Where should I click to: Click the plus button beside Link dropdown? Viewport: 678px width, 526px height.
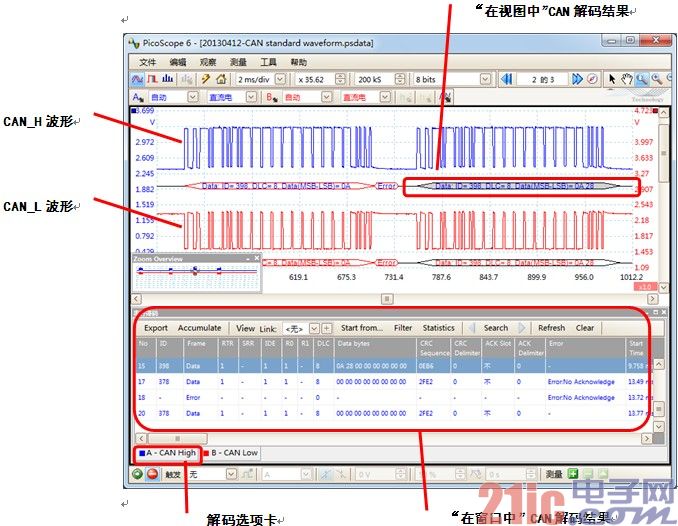326,328
